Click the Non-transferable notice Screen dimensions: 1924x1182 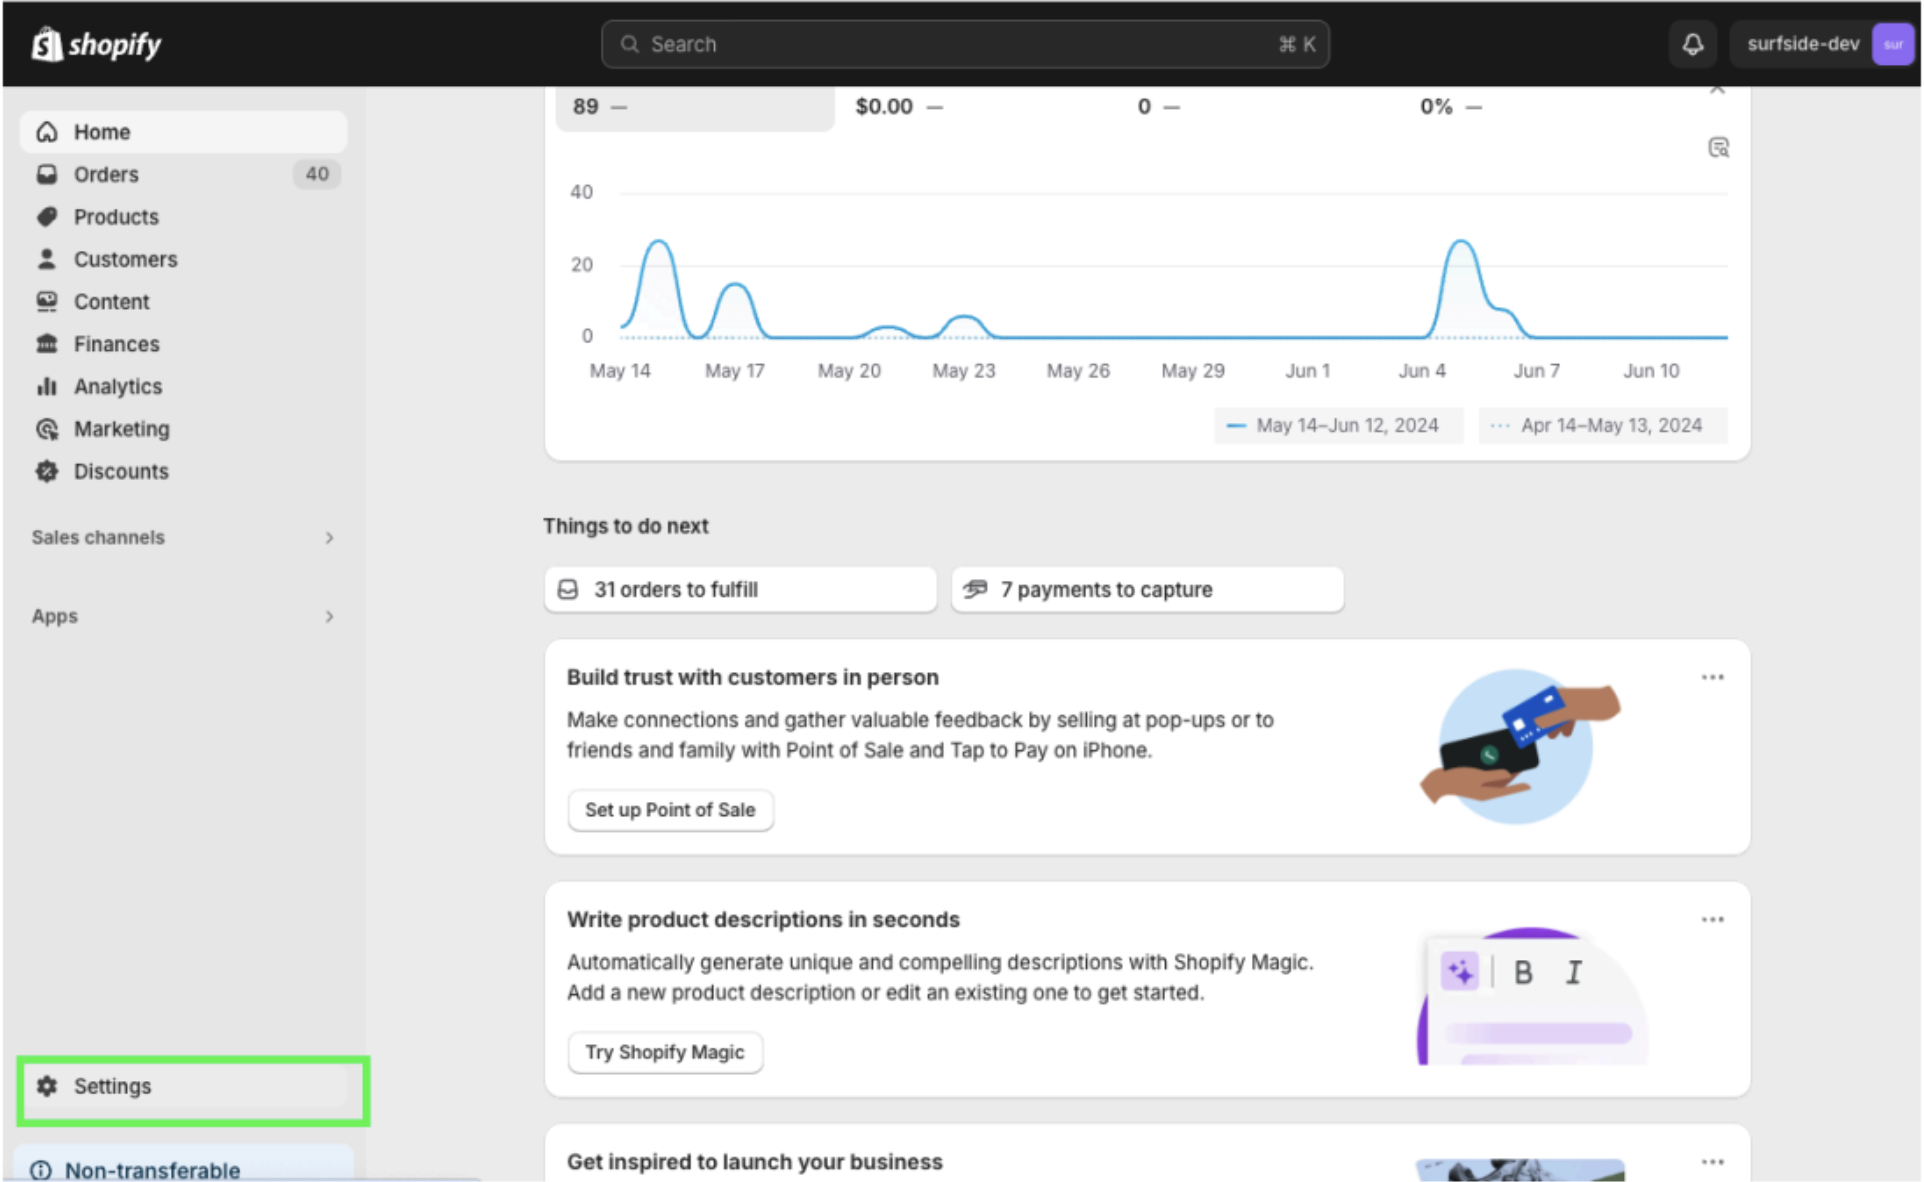[x=185, y=1165]
